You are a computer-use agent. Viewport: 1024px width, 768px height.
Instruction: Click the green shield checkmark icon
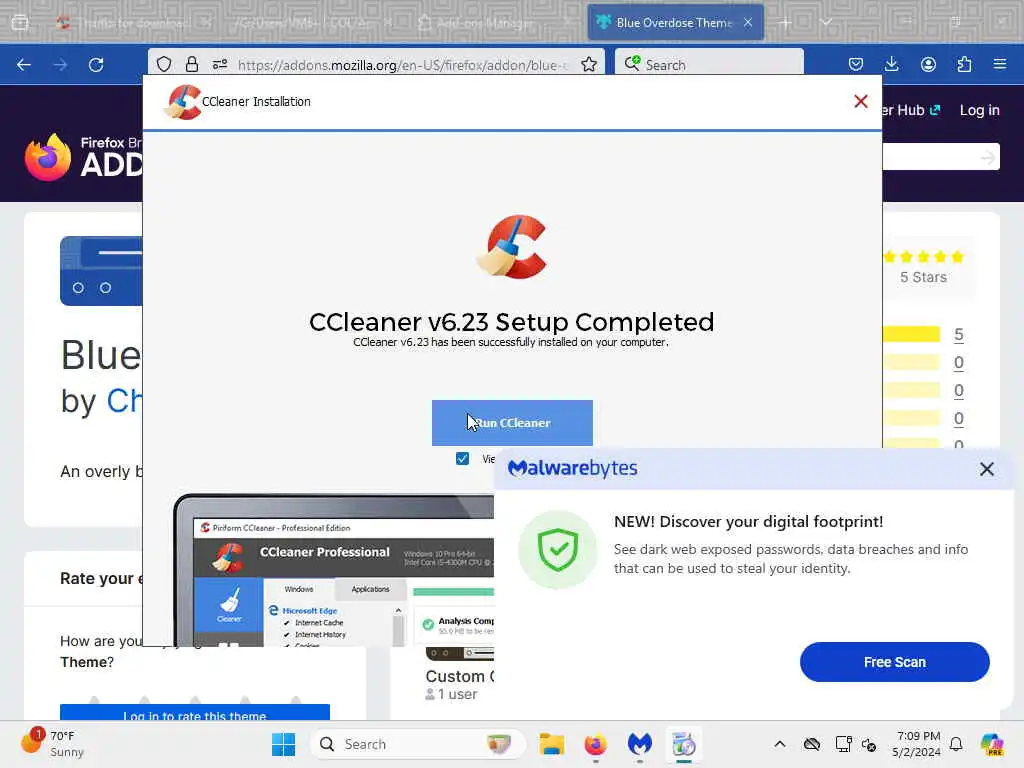coord(558,550)
